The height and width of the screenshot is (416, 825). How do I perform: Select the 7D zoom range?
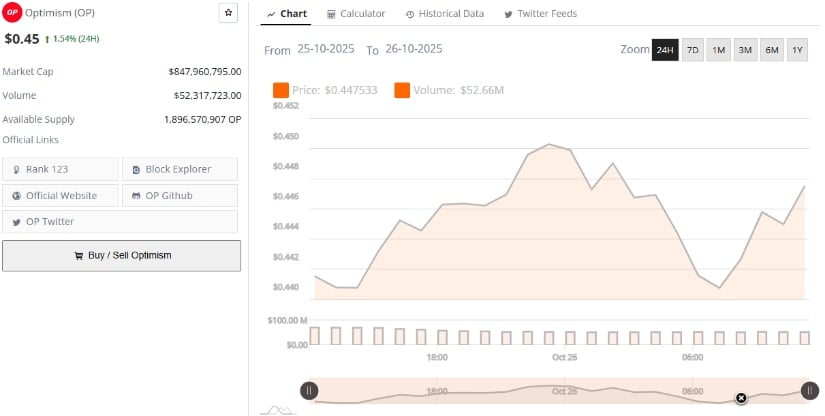point(693,50)
